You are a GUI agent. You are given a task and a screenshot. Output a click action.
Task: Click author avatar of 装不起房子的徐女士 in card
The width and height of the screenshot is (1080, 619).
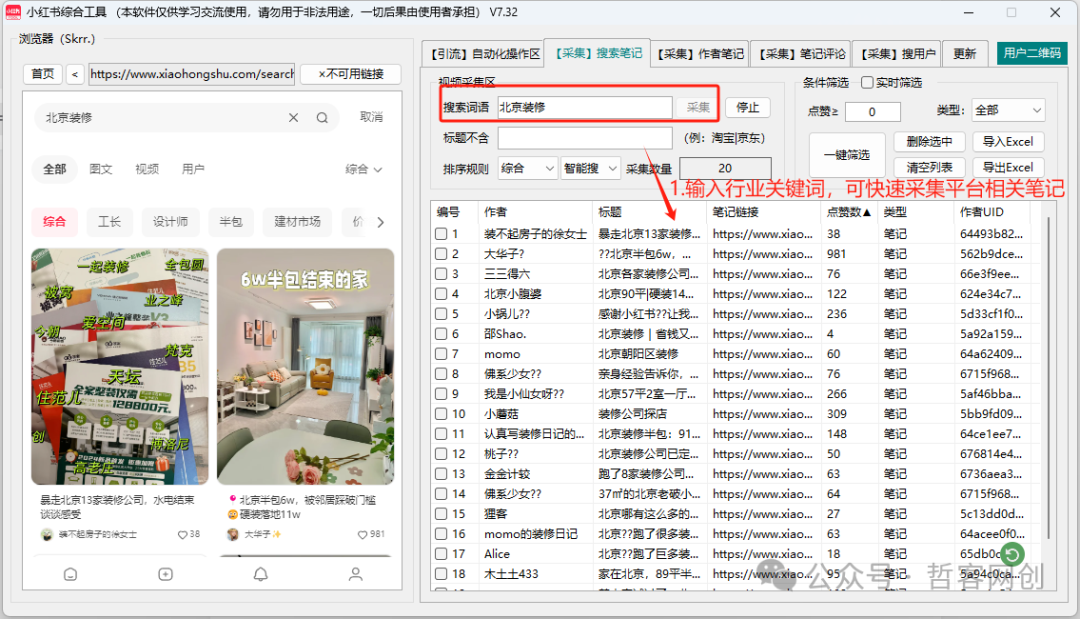46,534
